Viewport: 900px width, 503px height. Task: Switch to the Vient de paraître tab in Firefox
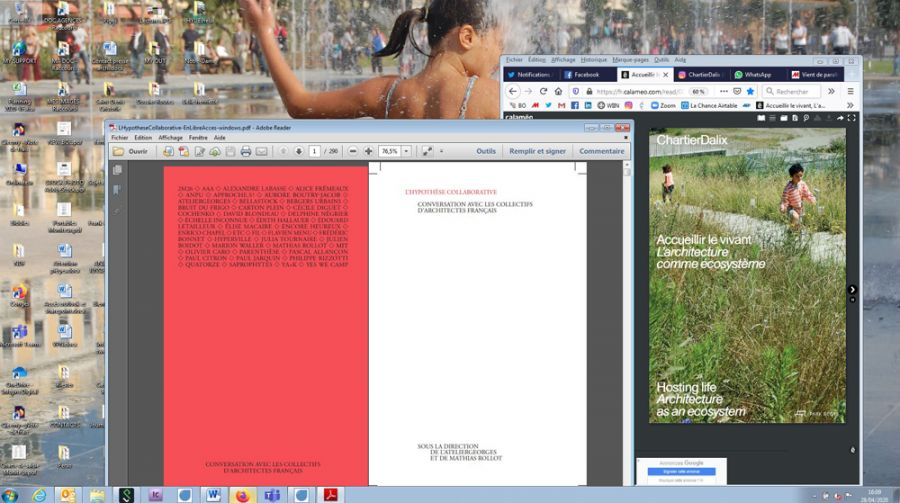pos(814,75)
